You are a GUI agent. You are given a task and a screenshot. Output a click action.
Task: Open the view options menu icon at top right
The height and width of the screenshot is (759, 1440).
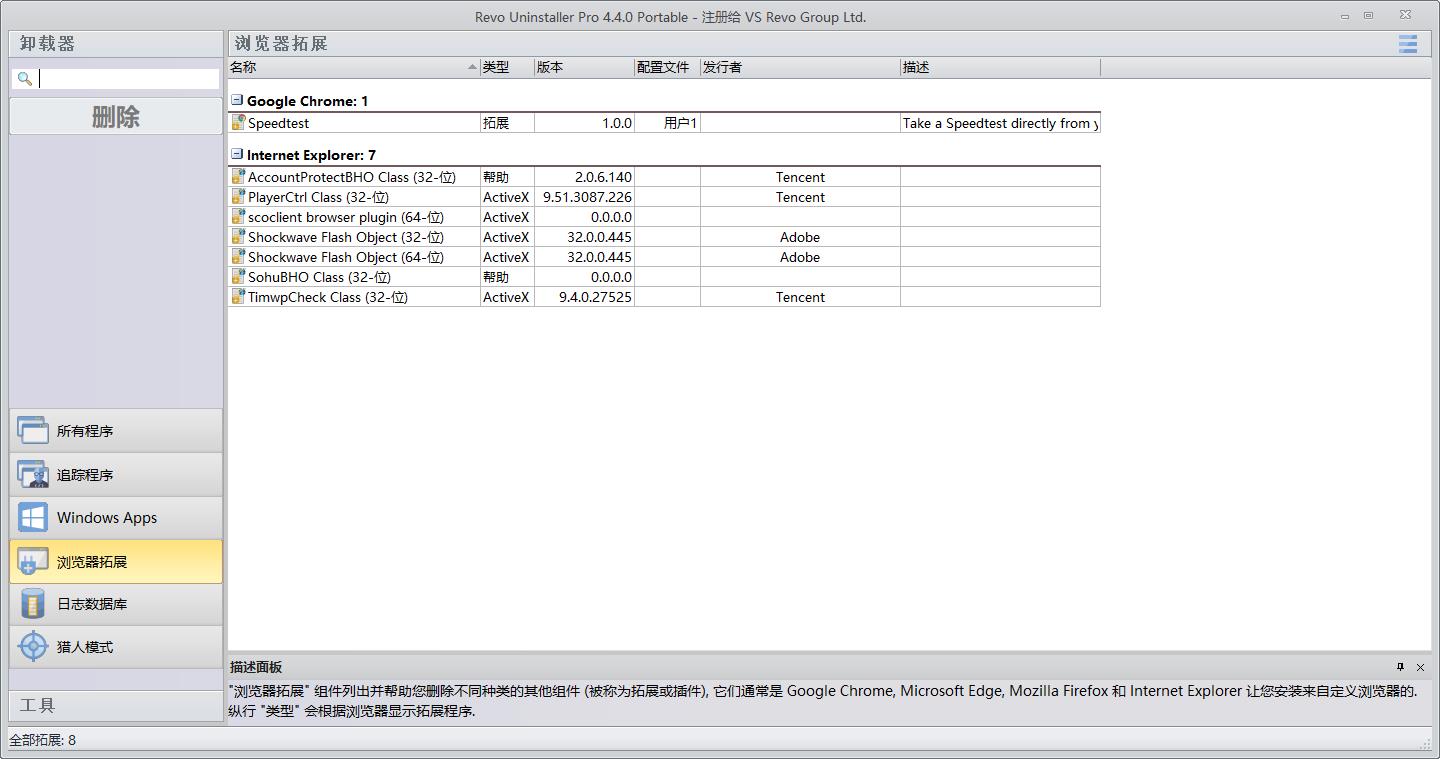pyautogui.click(x=1408, y=44)
